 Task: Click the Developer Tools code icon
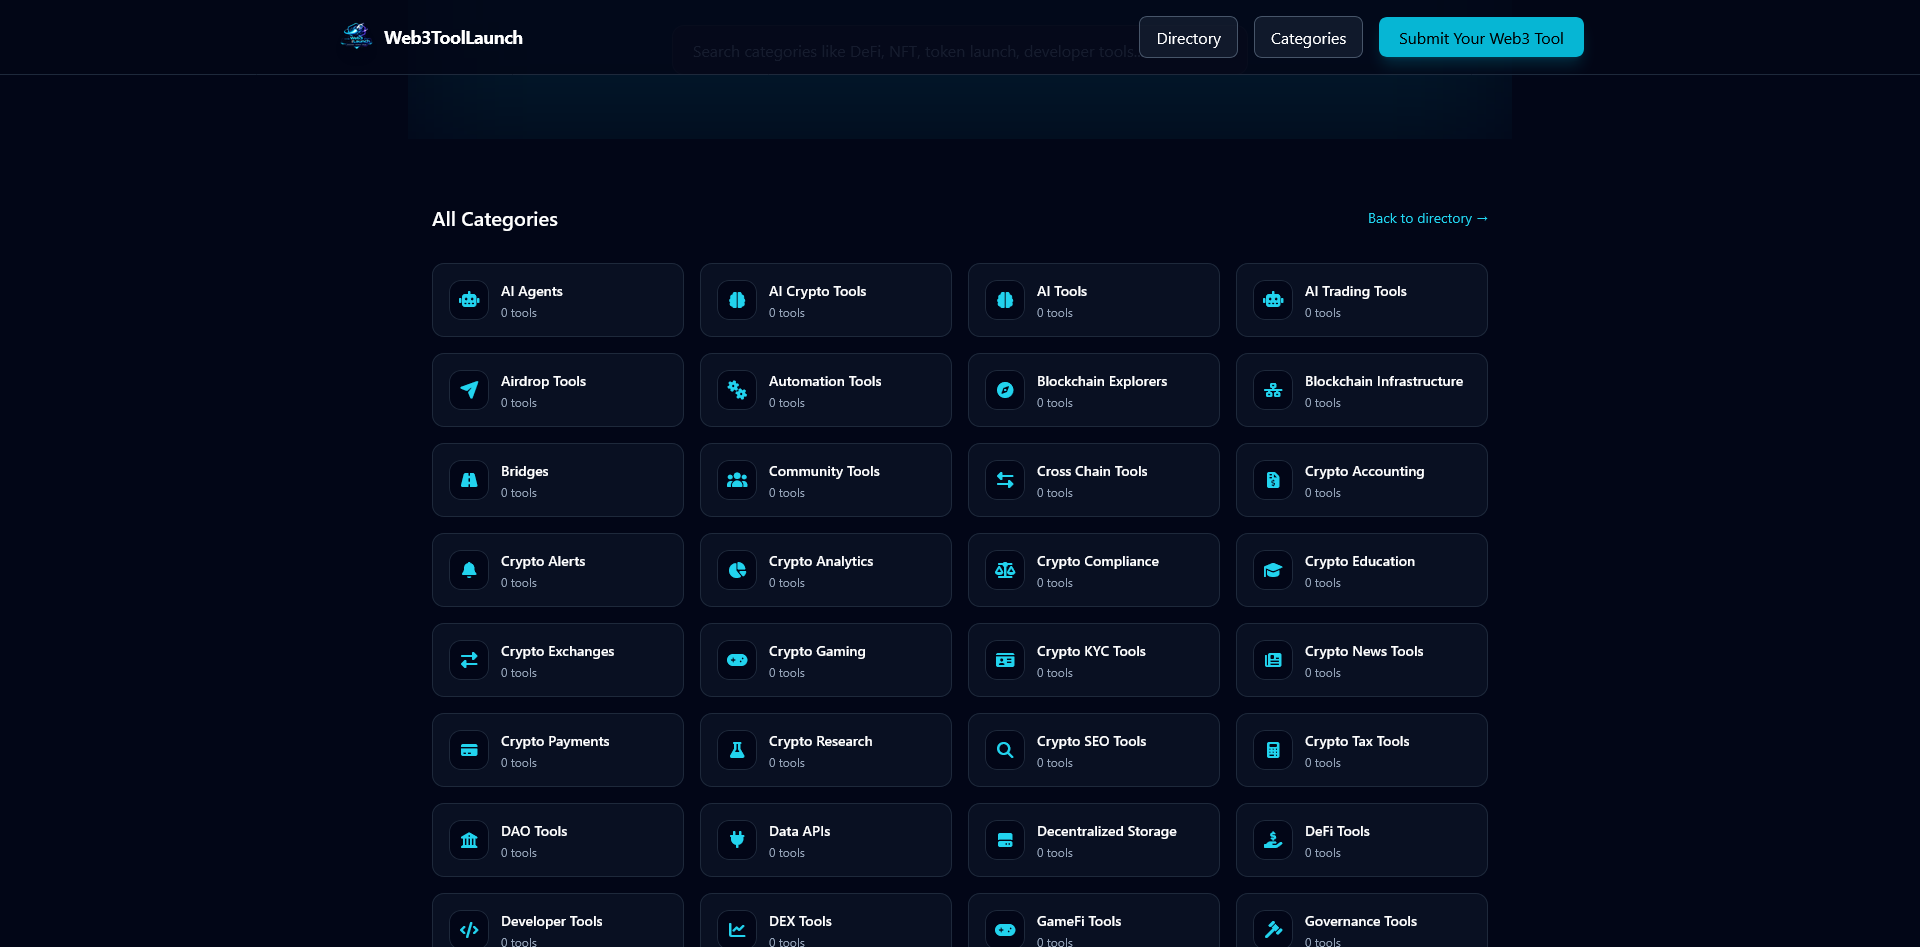pyautogui.click(x=469, y=930)
